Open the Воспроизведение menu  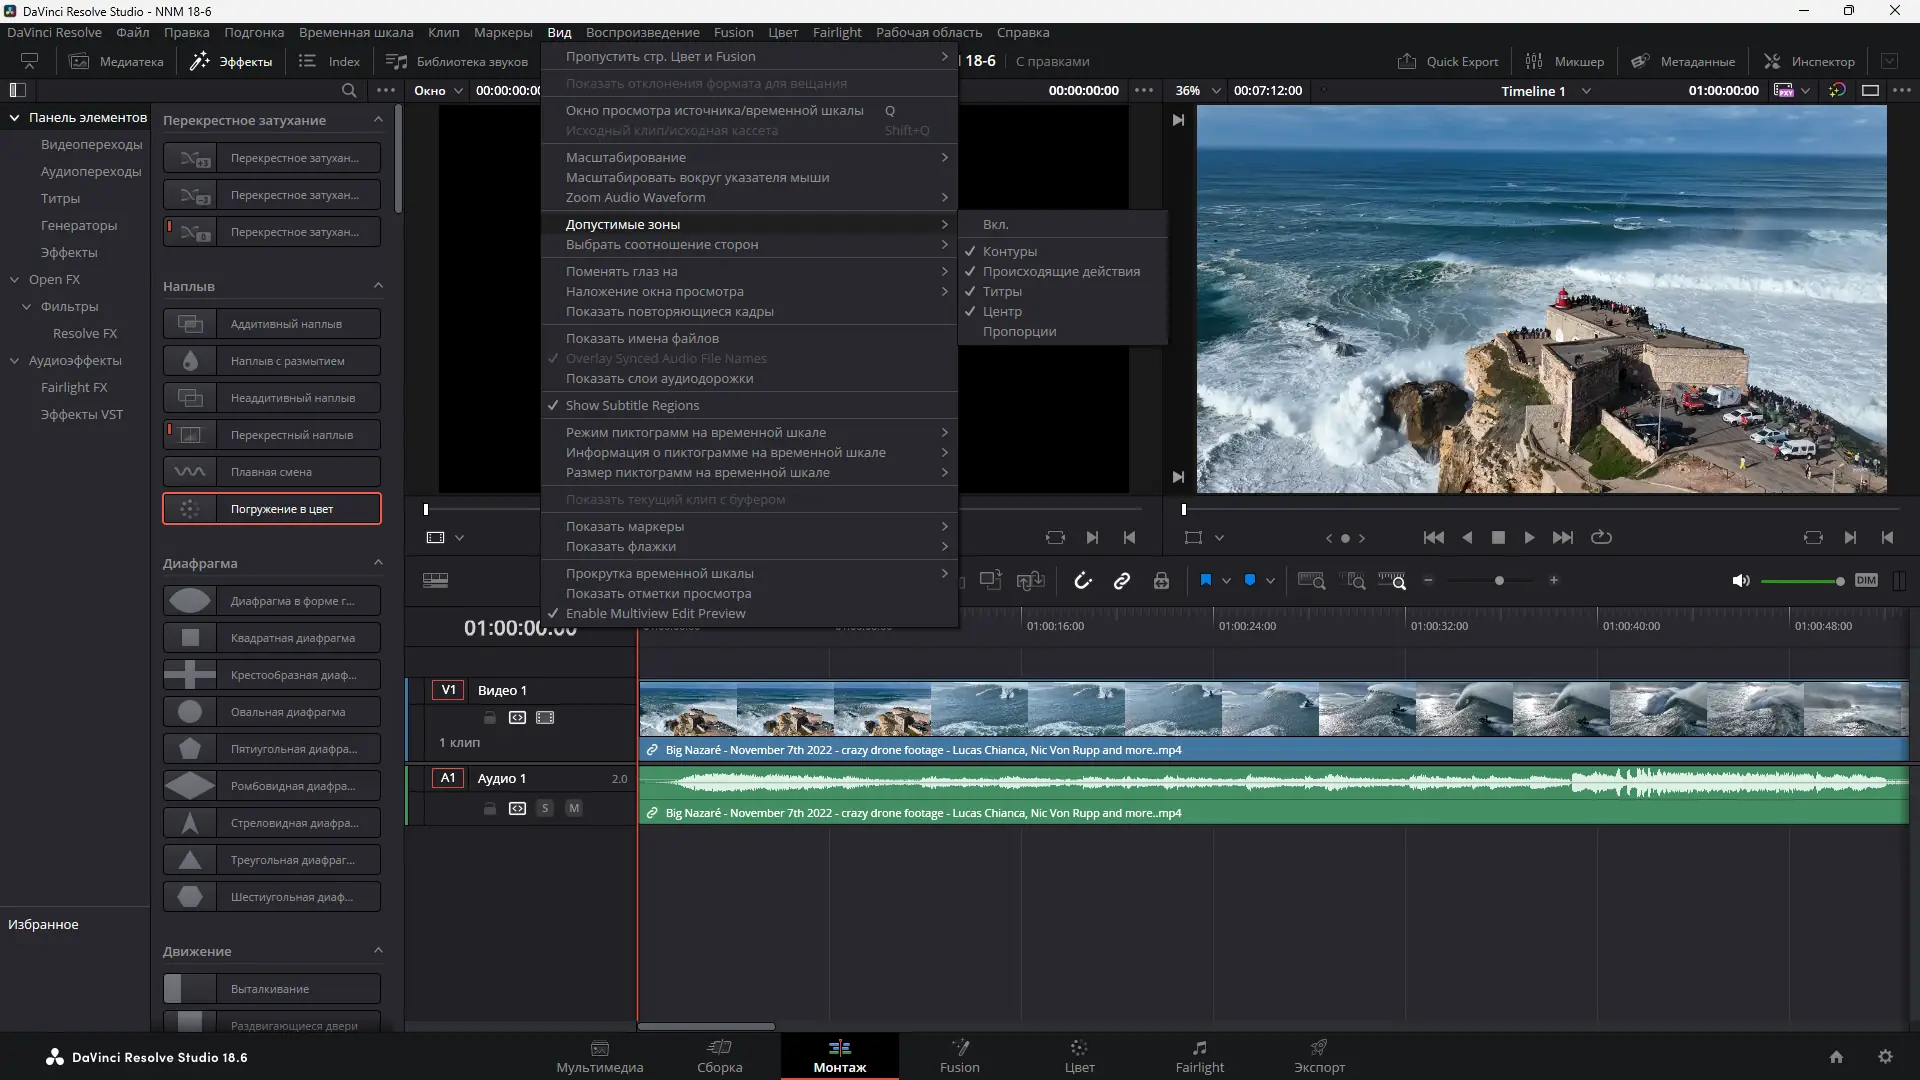(642, 32)
